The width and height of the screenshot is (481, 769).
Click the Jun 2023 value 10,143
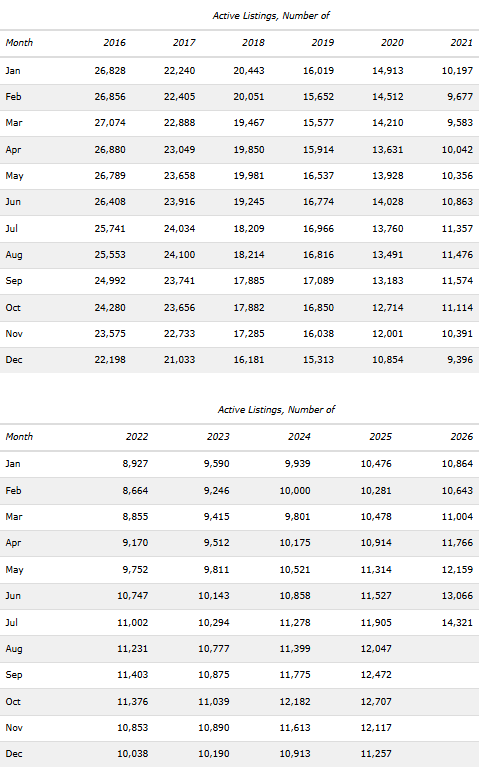coord(214,595)
